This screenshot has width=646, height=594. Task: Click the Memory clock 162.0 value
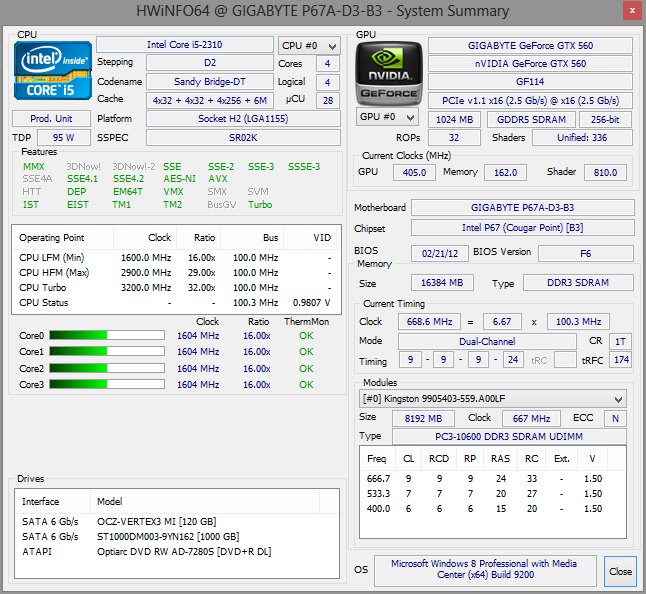pyautogui.click(x=506, y=173)
